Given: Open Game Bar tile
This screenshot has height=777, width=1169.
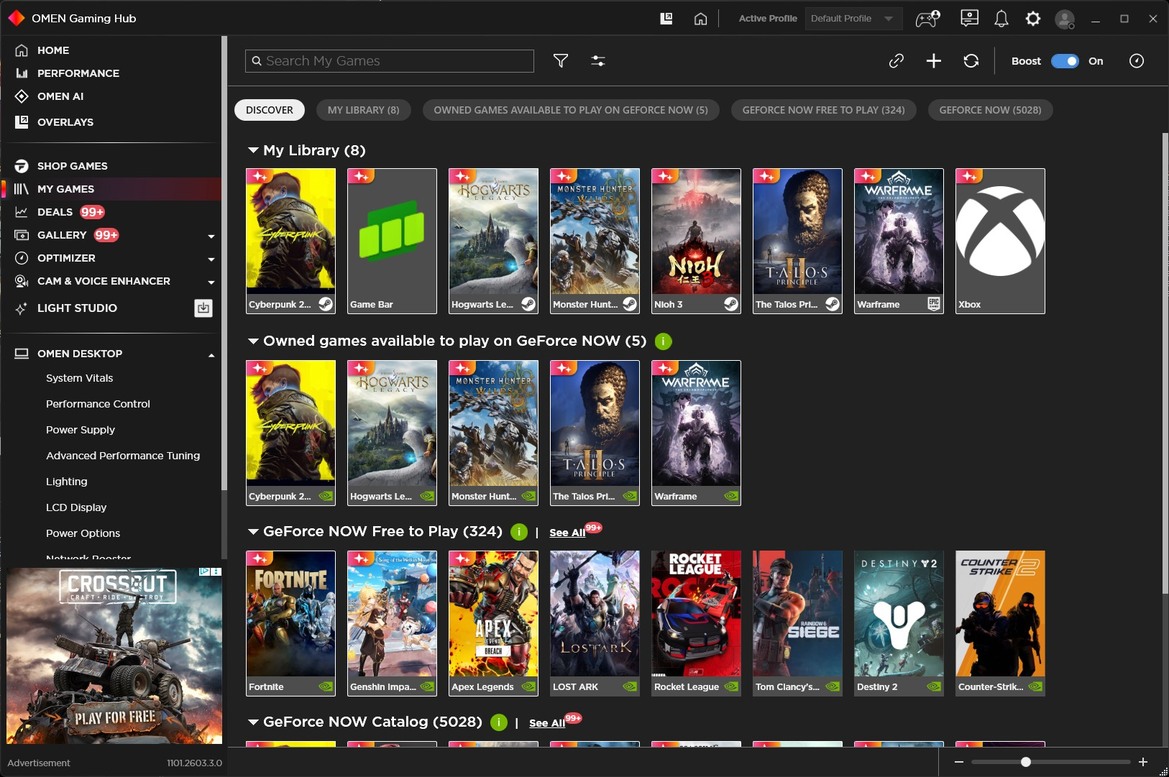Looking at the screenshot, I should 391,241.
